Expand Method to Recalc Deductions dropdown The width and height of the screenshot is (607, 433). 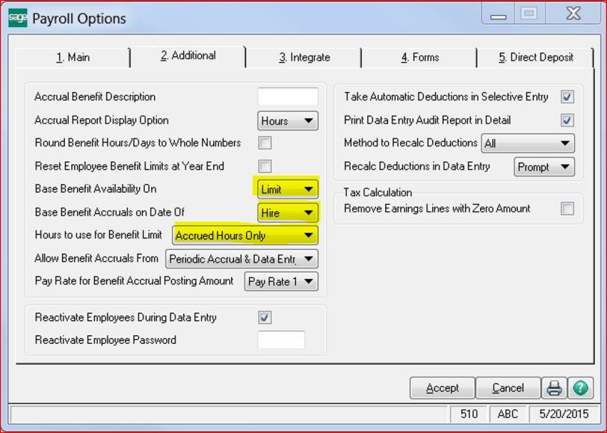pyautogui.click(x=527, y=144)
